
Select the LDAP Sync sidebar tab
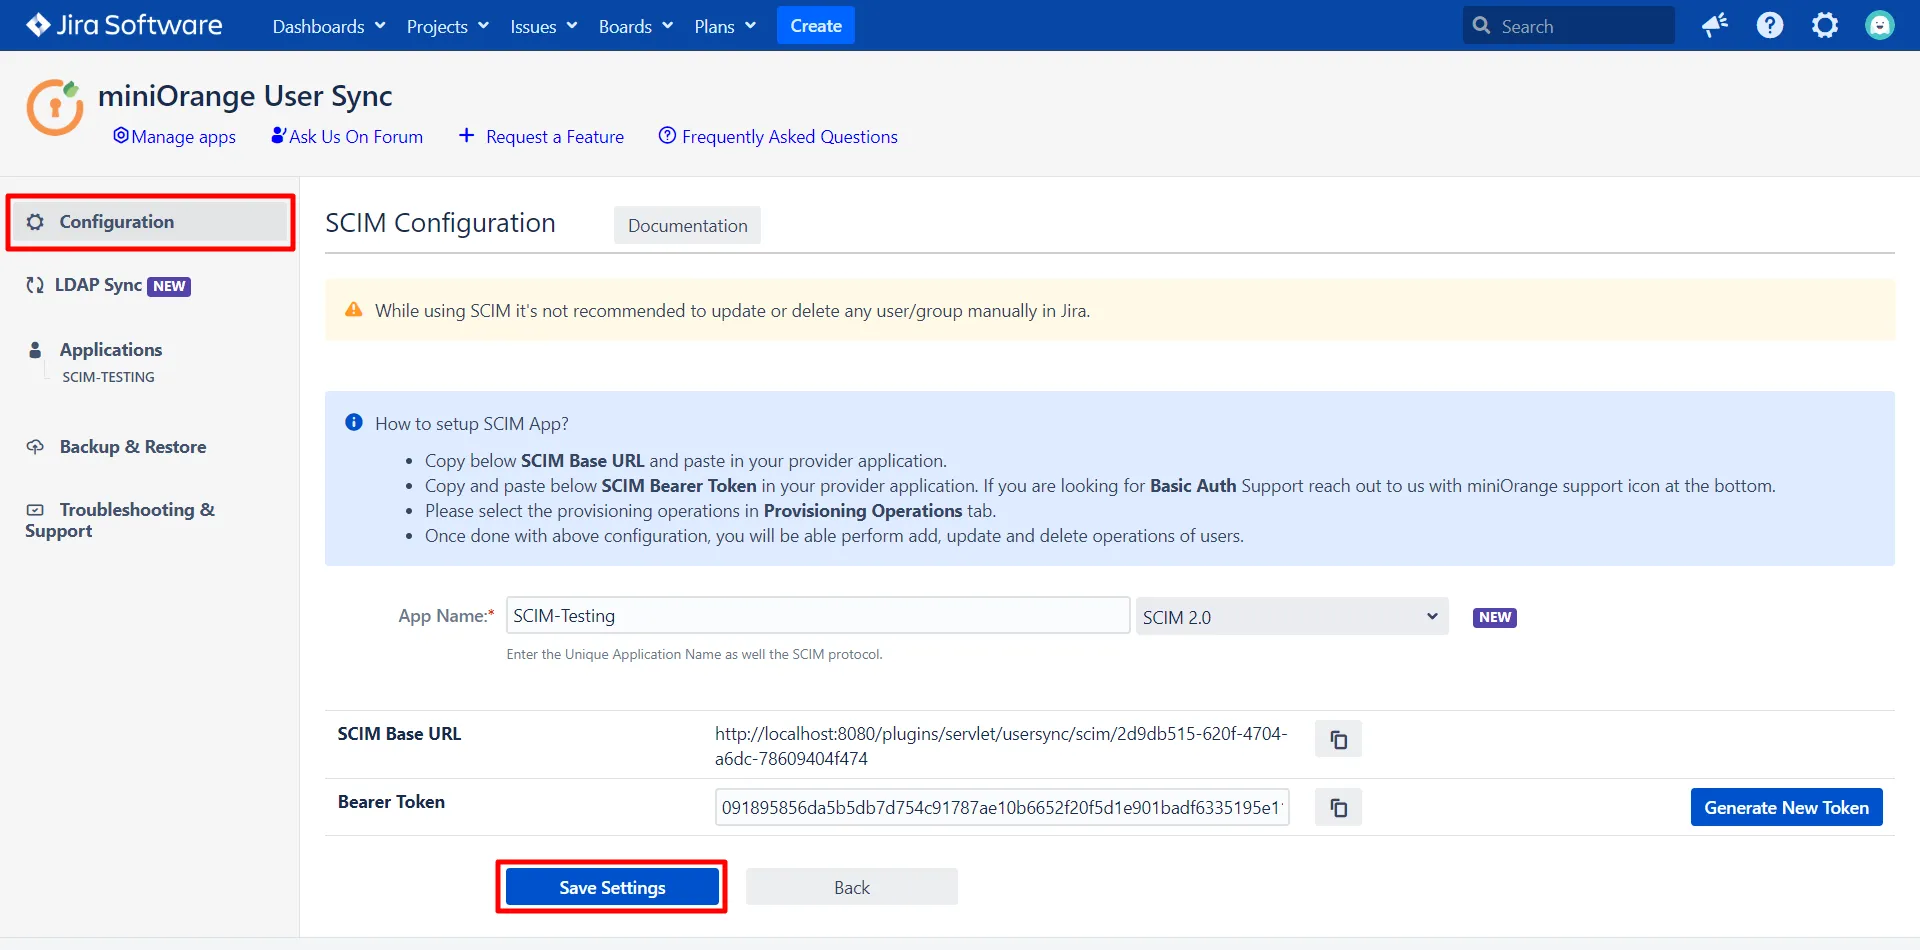(108, 285)
